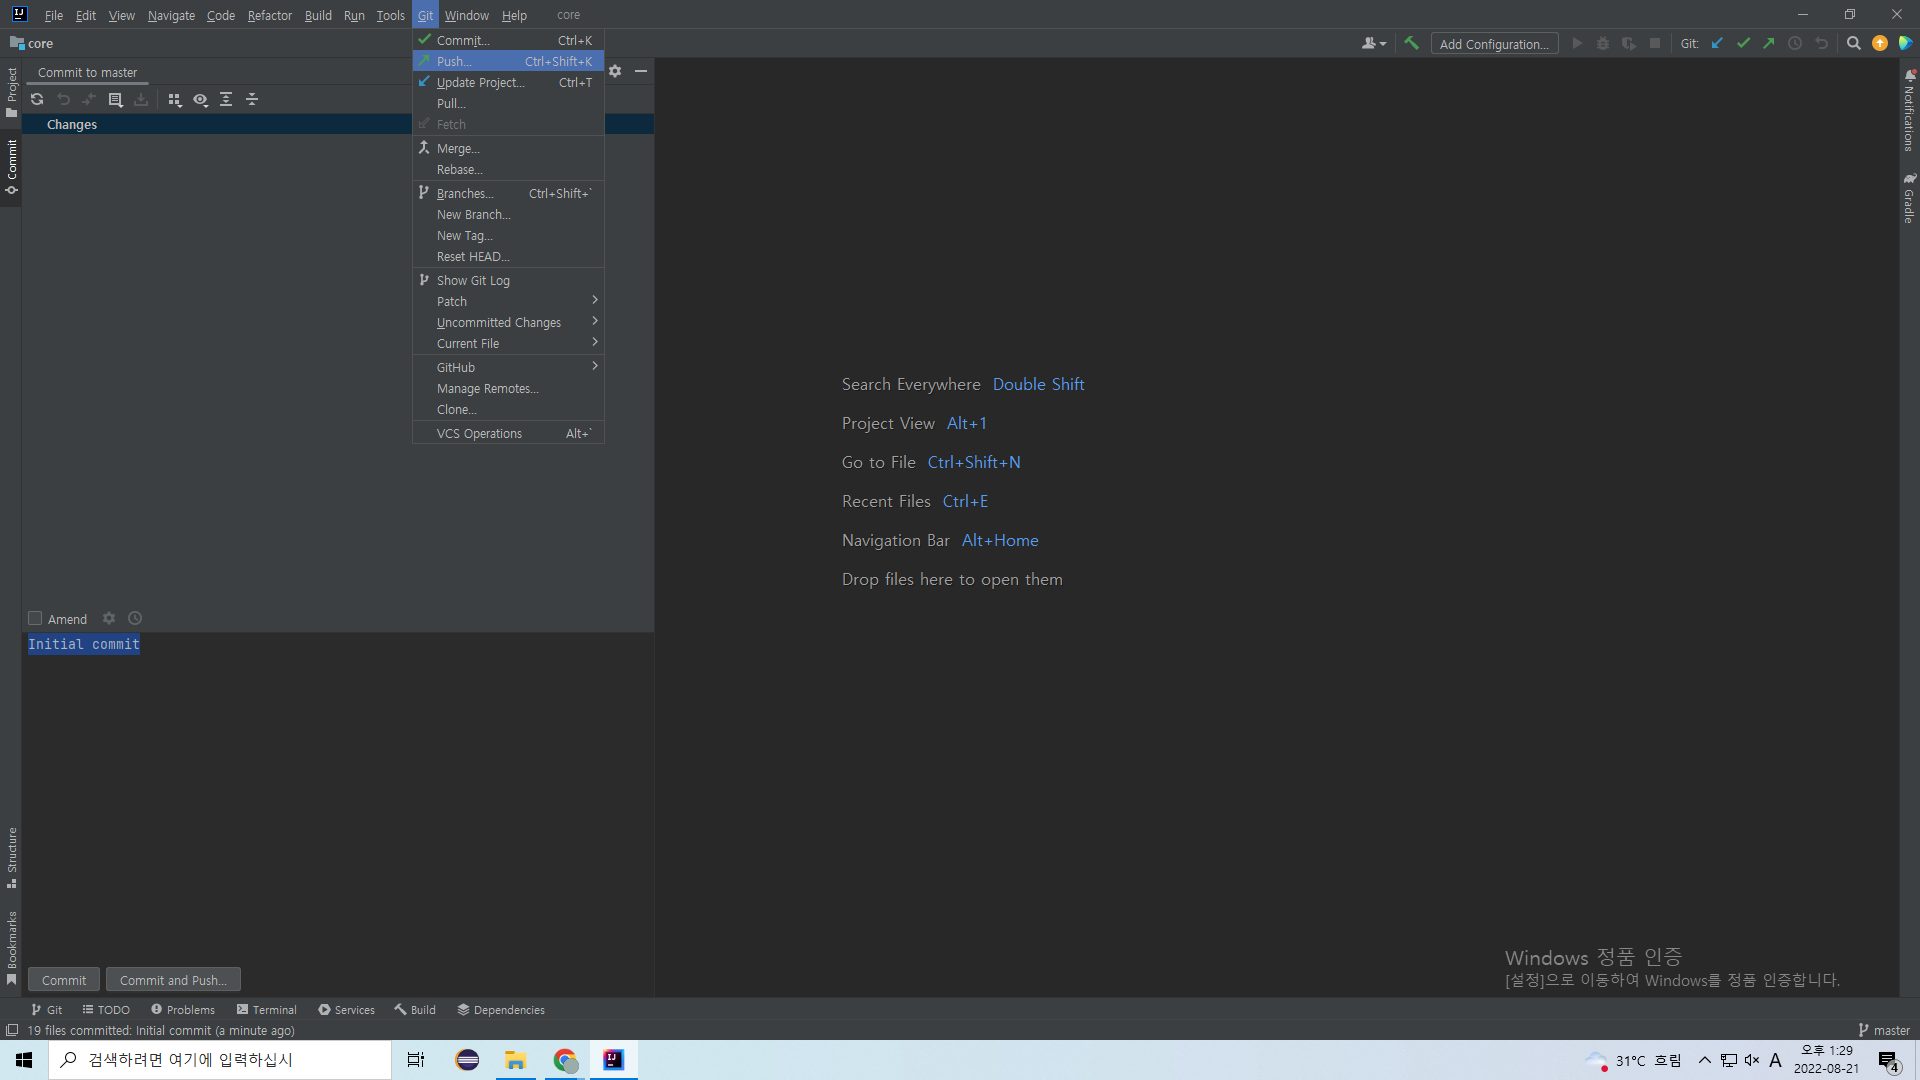Click the Refresh changes icon
Viewport: 1920px width, 1080px height.
(x=37, y=99)
